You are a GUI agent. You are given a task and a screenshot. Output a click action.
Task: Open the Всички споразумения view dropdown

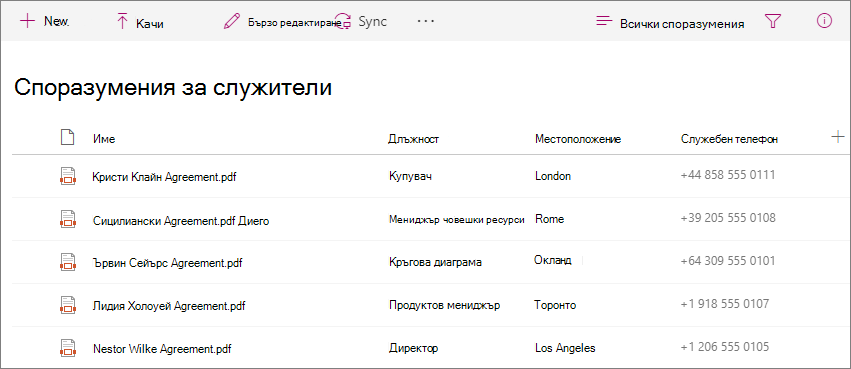pos(682,24)
